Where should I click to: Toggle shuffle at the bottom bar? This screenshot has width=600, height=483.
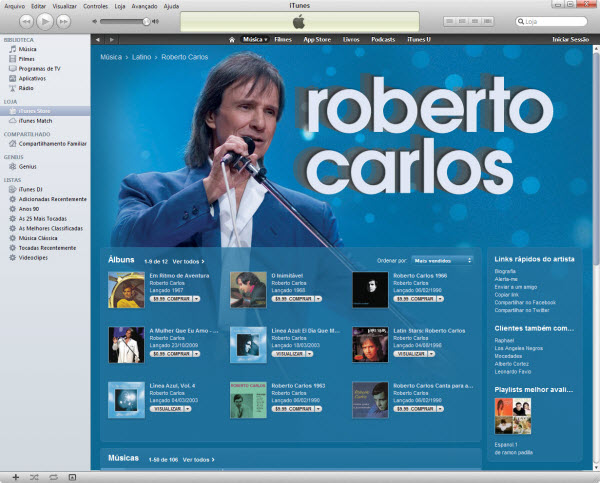coord(34,477)
